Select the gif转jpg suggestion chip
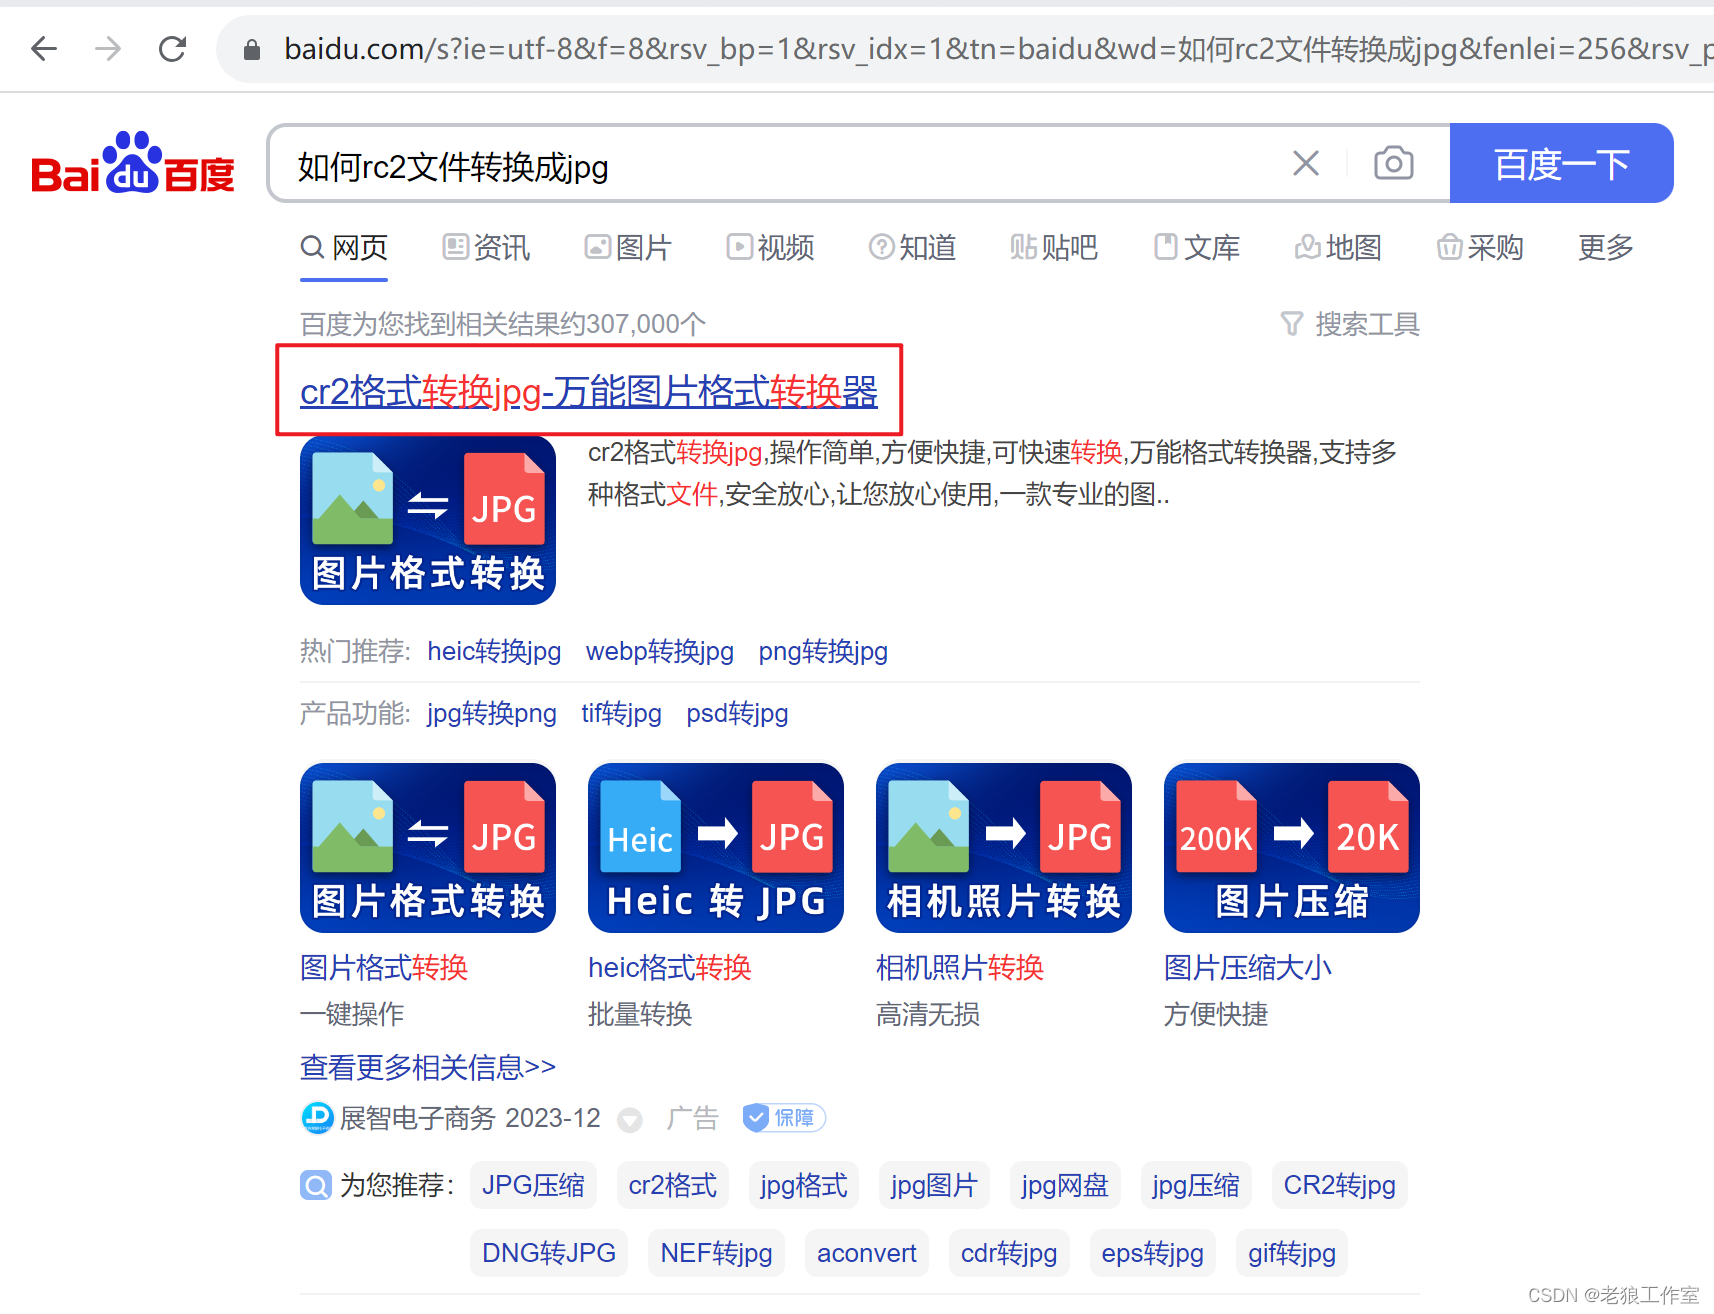 pos(1292,1253)
